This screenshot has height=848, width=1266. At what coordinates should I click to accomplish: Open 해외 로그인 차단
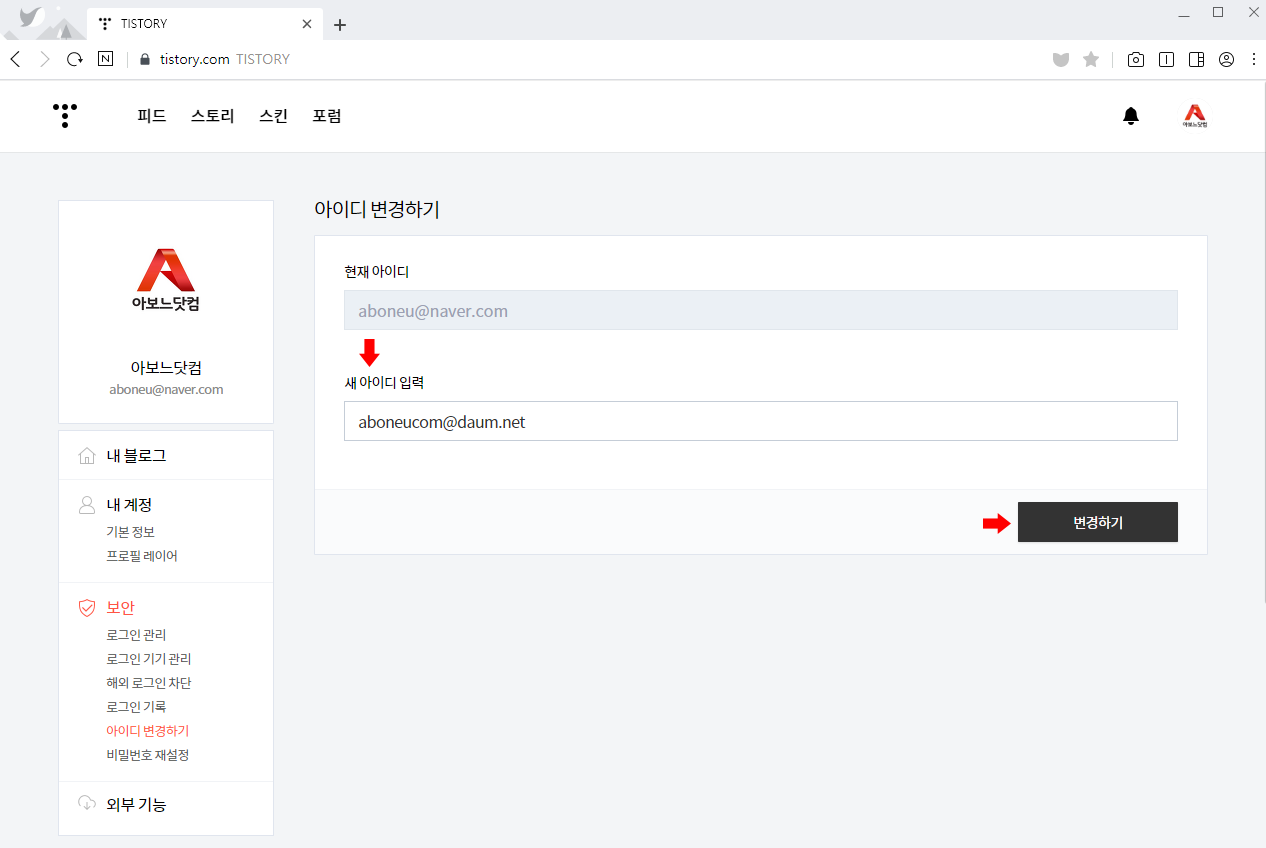pos(148,683)
